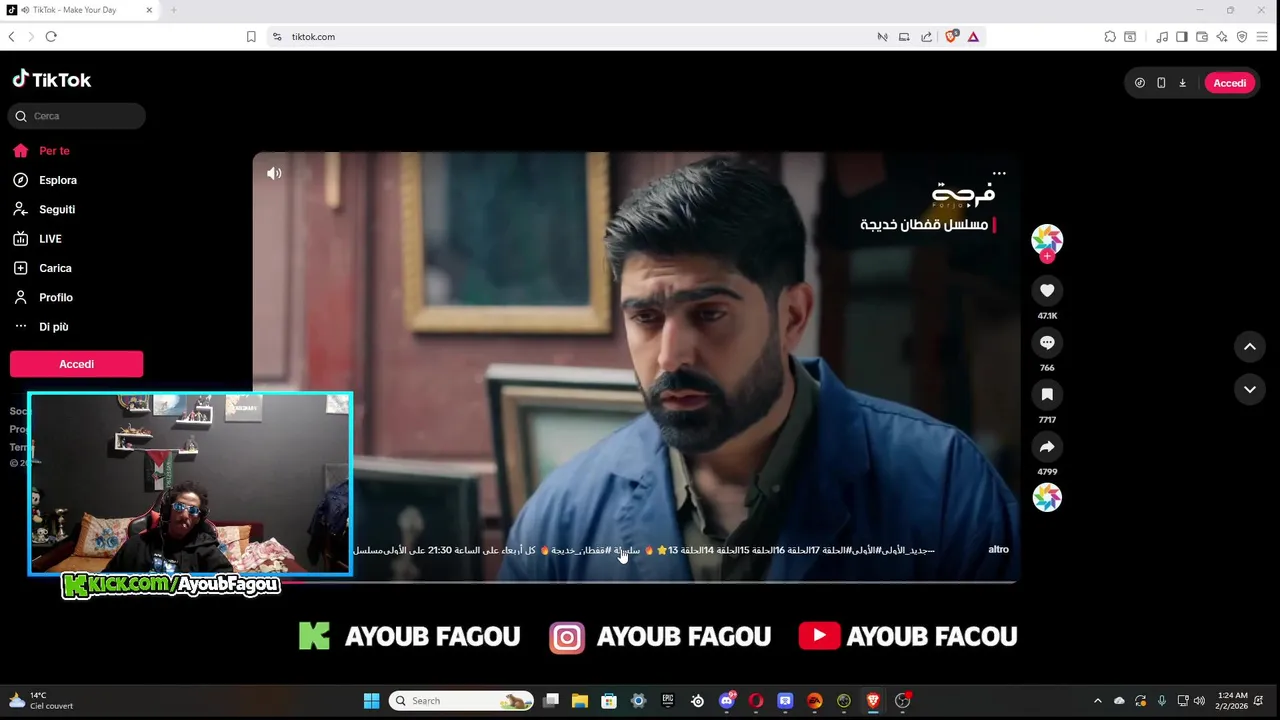This screenshot has height=720, width=1280.
Task: Click the phone app icon in the header
Action: (1161, 83)
